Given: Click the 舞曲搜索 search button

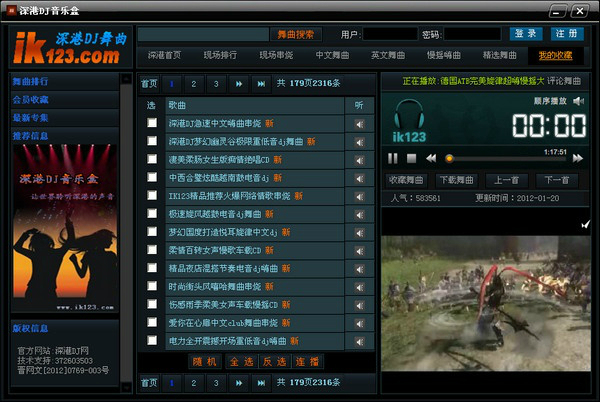Looking at the screenshot, I should [295, 34].
